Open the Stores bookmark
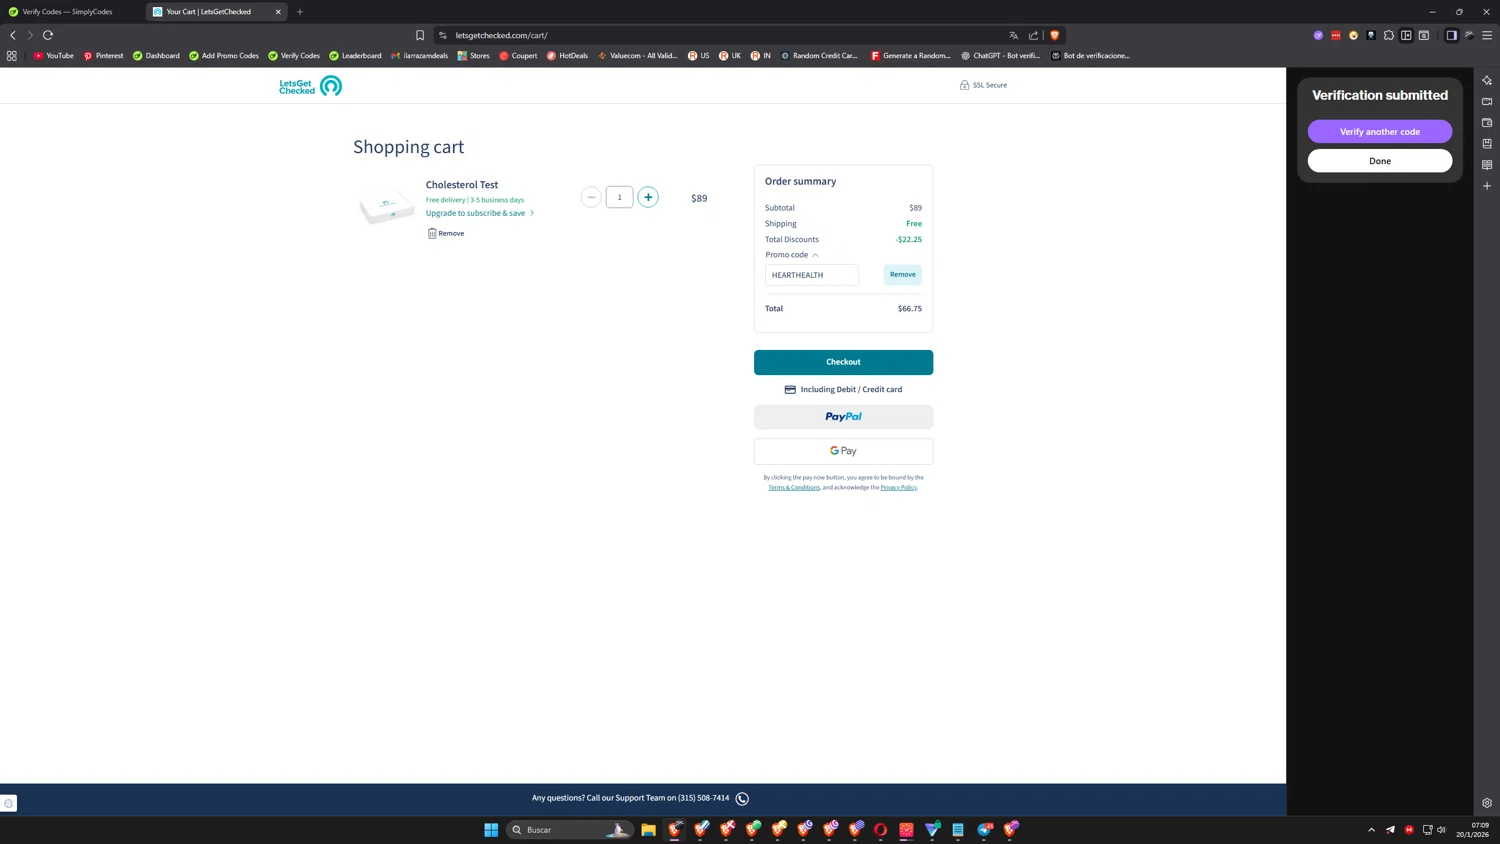This screenshot has height=844, width=1500. pyautogui.click(x=473, y=56)
